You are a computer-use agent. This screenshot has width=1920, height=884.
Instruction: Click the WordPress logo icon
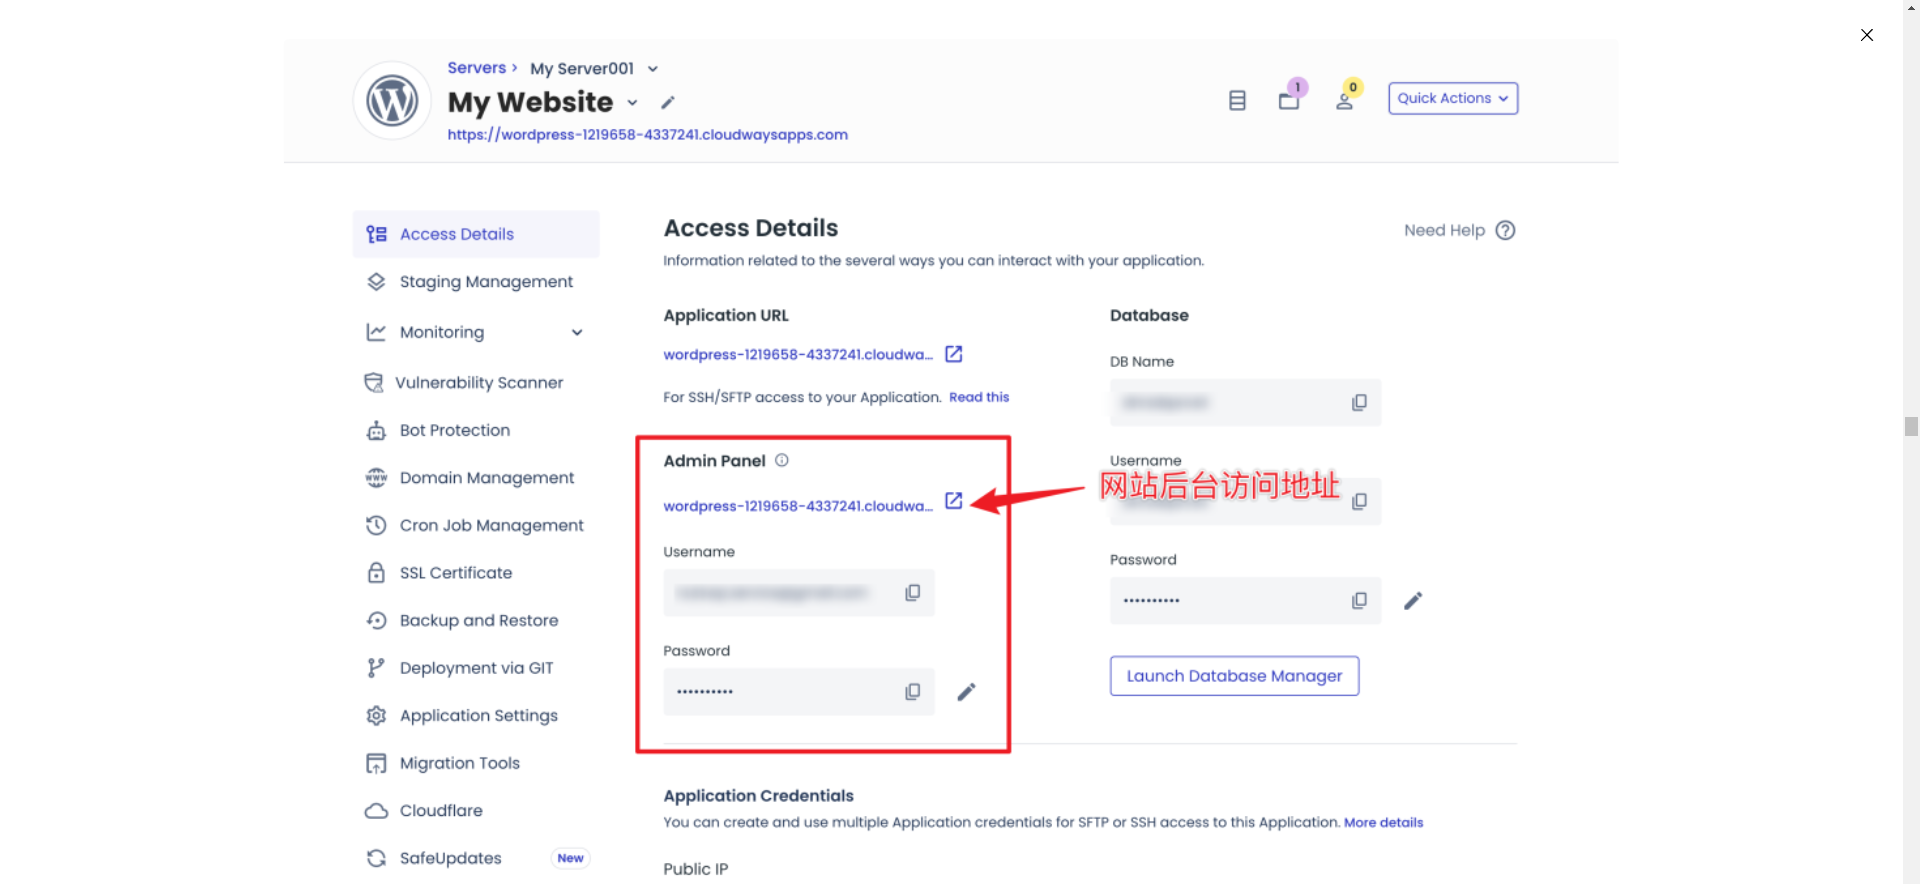click(x=392, y=101)
